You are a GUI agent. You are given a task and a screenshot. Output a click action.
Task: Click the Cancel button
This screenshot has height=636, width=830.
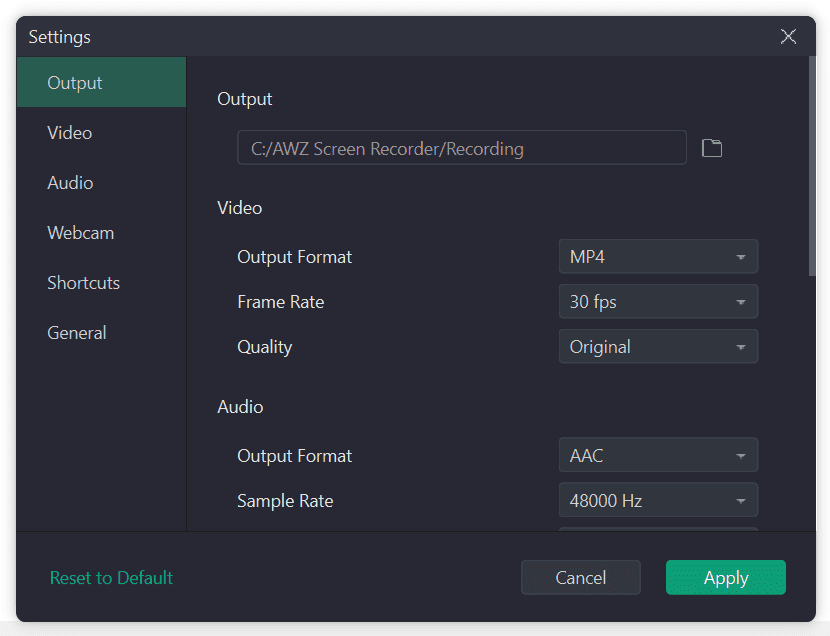coord(580,578)
